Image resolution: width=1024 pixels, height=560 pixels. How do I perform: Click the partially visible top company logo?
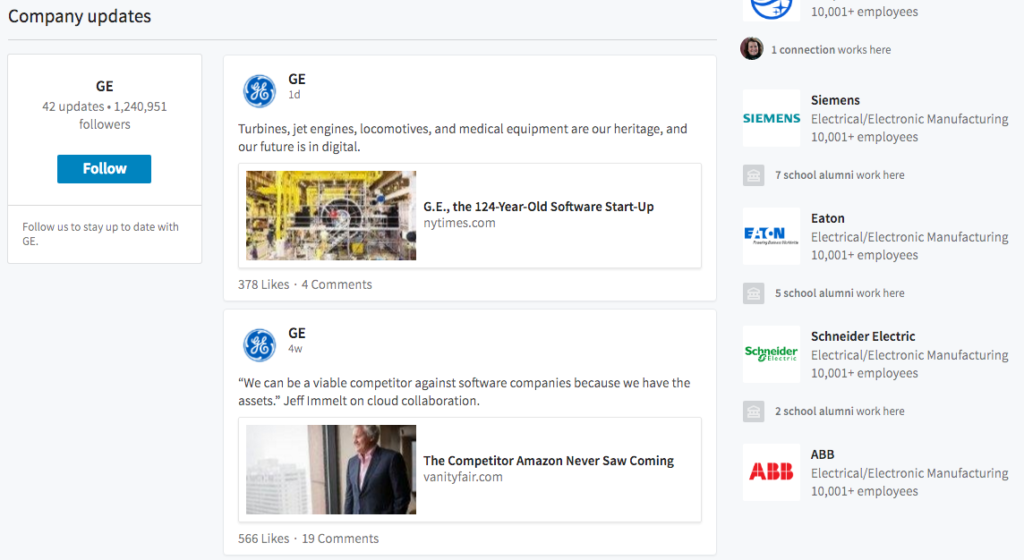(771, 10)
